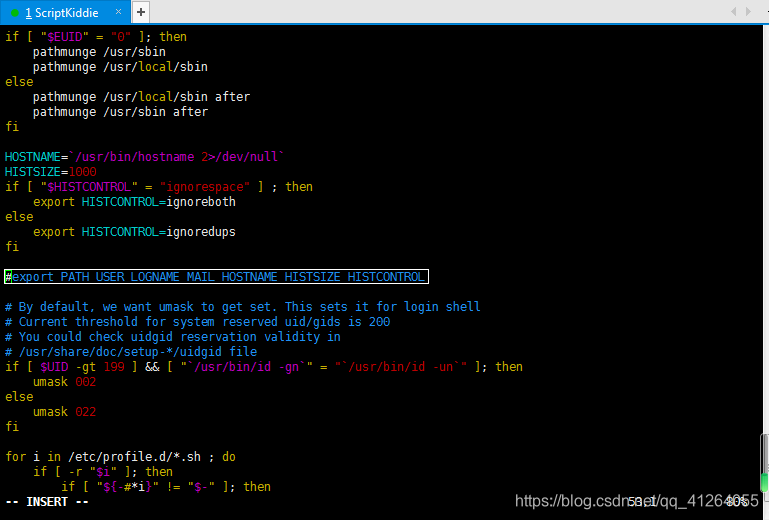Place cursor on commented export PATH USER line

pyautogui.click(x=216, y=277)
